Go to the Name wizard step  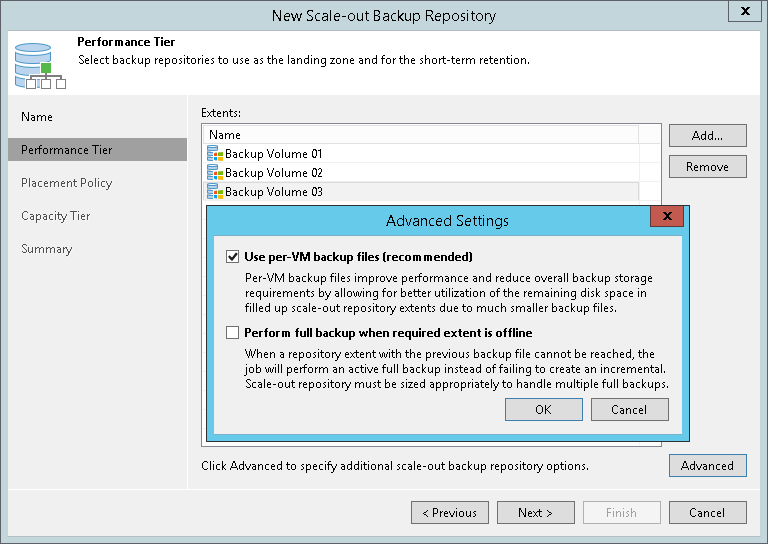(37, 117)
